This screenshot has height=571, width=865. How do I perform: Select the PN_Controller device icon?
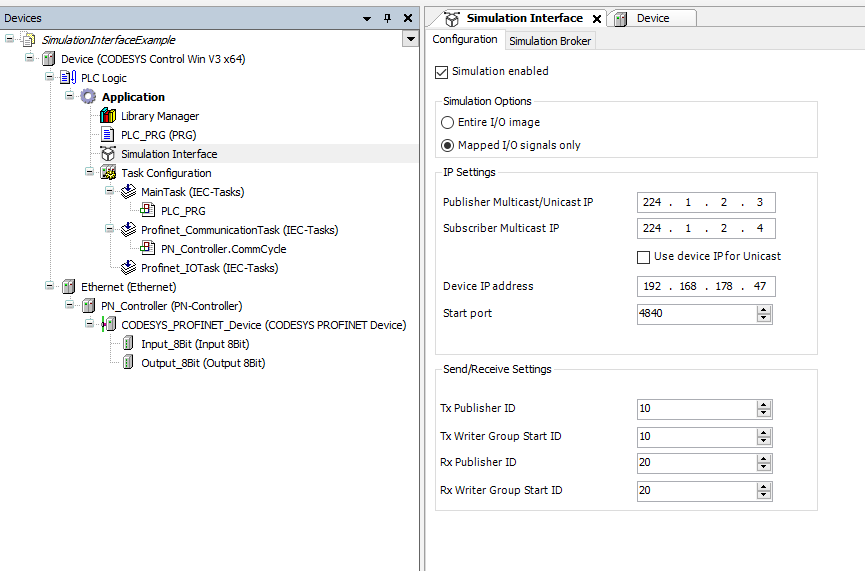[x=88, y=306]
